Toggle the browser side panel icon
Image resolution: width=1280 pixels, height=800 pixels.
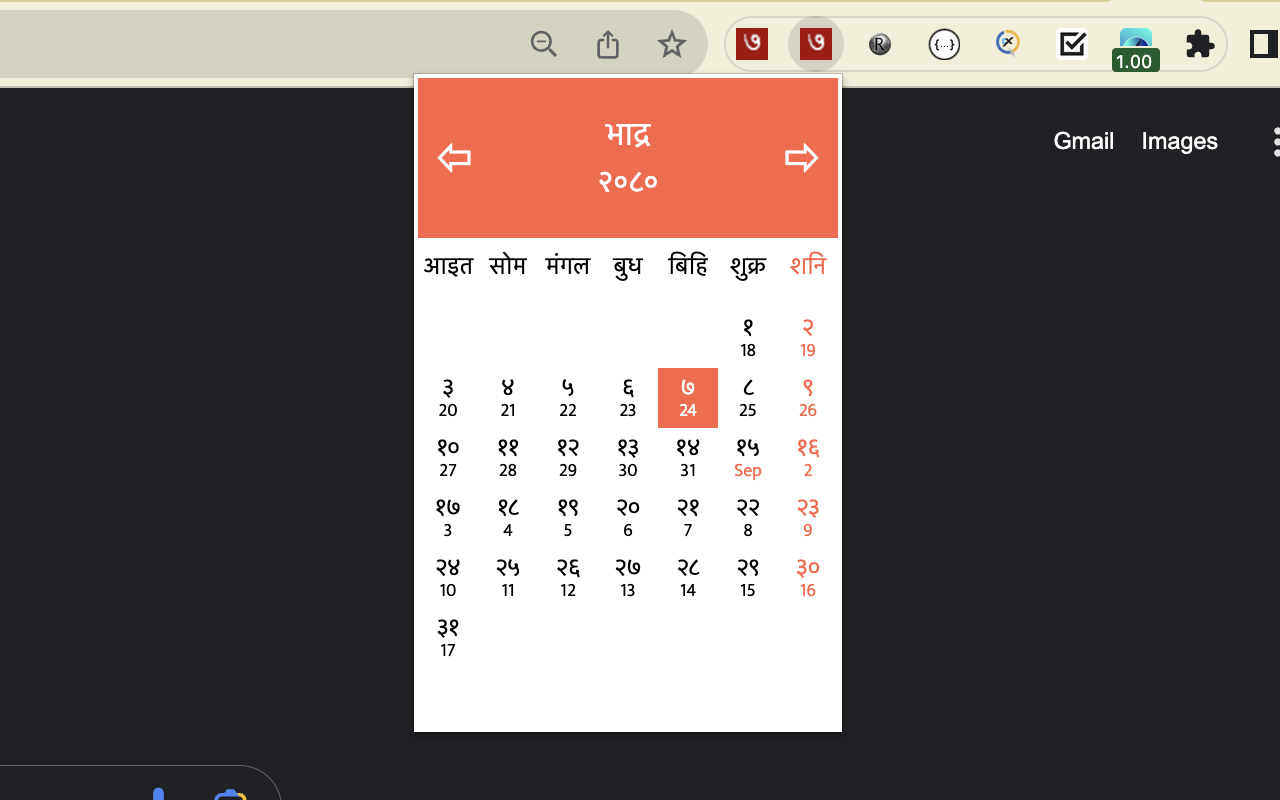1264,44
